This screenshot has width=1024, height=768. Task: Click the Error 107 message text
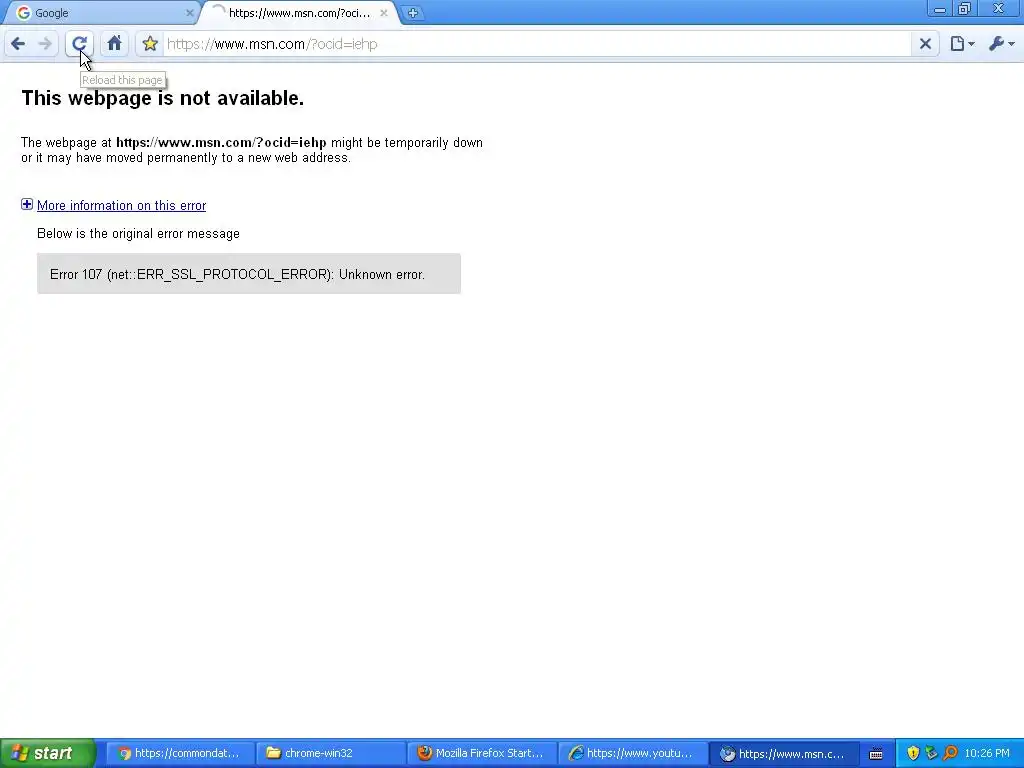click(237, 274)
